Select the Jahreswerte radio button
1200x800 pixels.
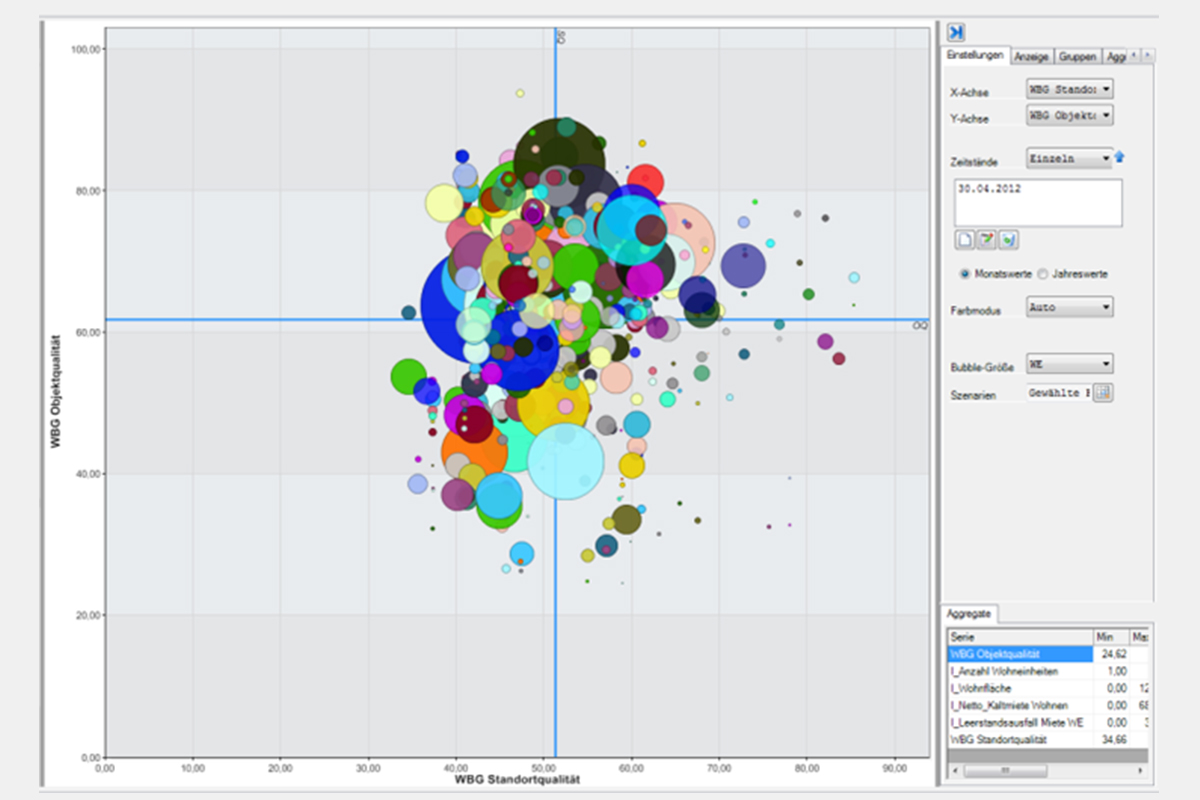point(1043,273)
